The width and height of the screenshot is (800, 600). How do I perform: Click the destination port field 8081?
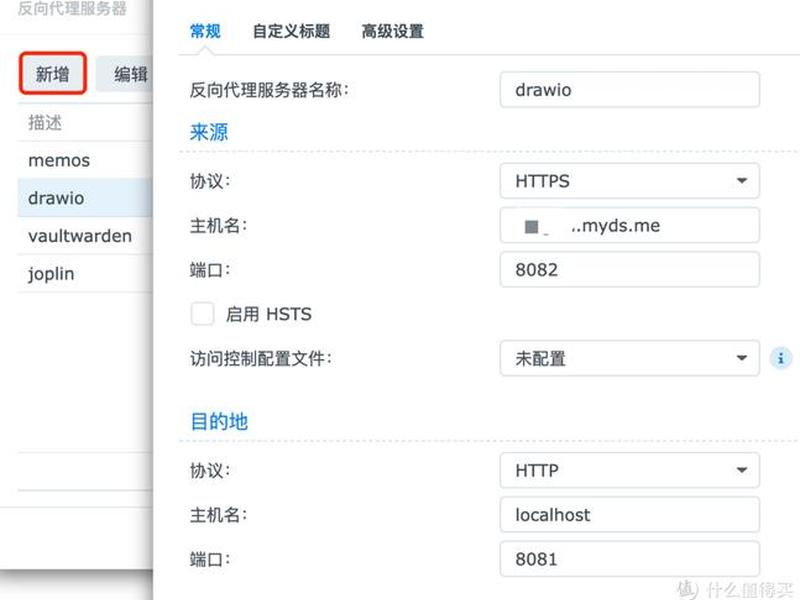[630, 559]
